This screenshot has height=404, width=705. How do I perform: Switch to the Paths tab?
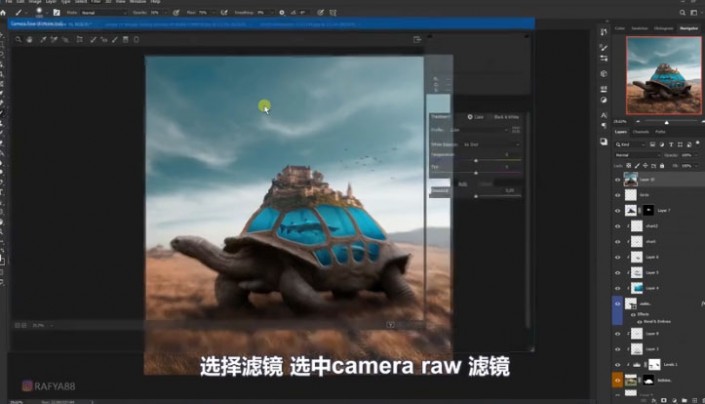661,132
